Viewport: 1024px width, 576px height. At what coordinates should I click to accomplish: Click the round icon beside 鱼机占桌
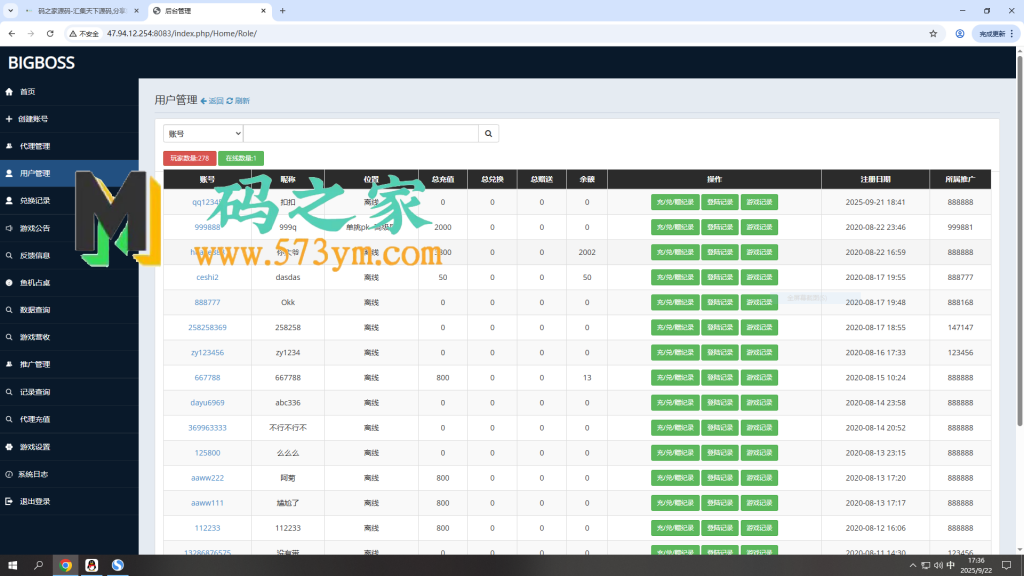click(9, 283)
